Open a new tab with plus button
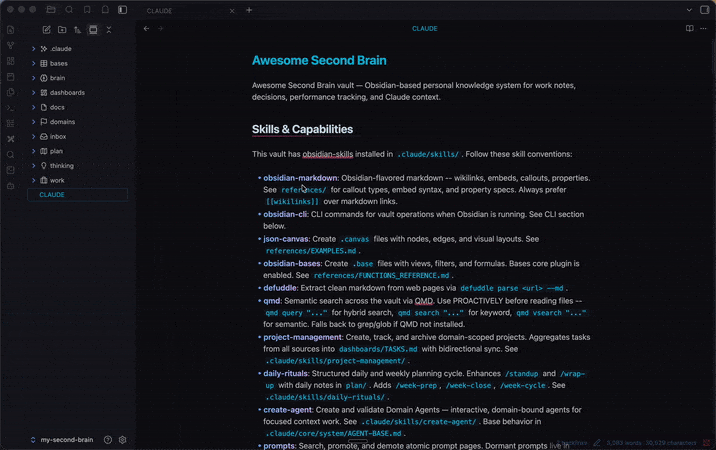This screenshot has width=716, height=450. pos(249,10)
